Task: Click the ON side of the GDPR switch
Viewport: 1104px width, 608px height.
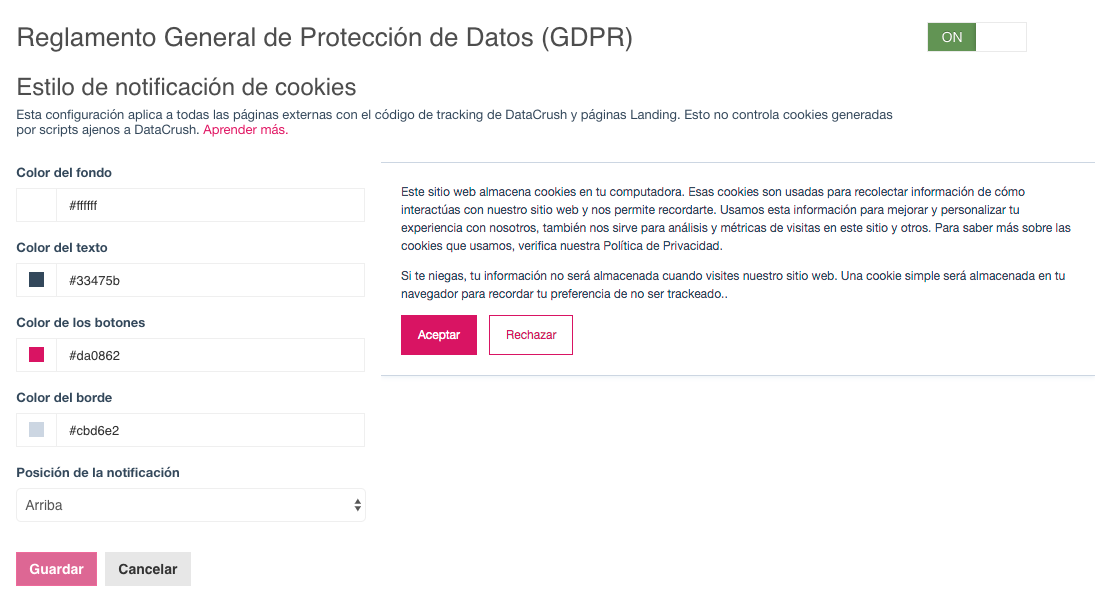Action: (951, 37)
